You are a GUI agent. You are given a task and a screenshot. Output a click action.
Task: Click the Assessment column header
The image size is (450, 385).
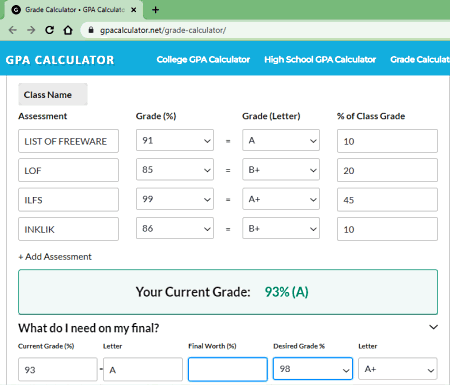43,116
